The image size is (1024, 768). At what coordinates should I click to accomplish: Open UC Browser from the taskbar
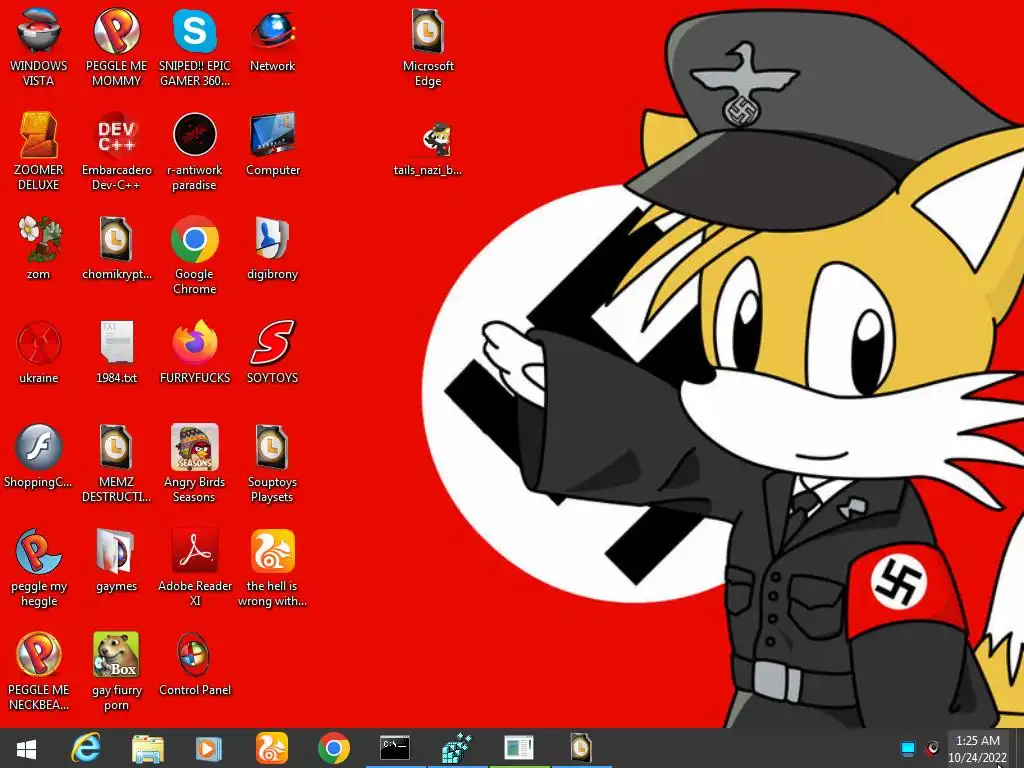(x=271, y=748)
